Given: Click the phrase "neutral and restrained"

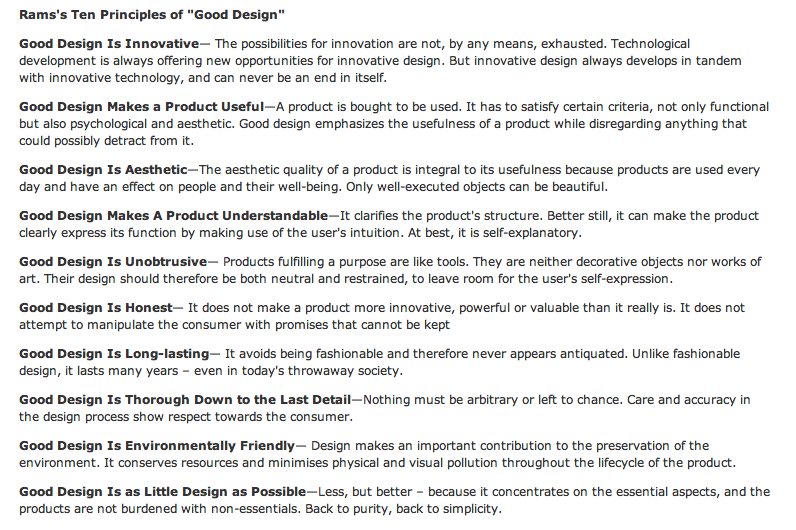Looking at the screenshot, I should point(338,279).
